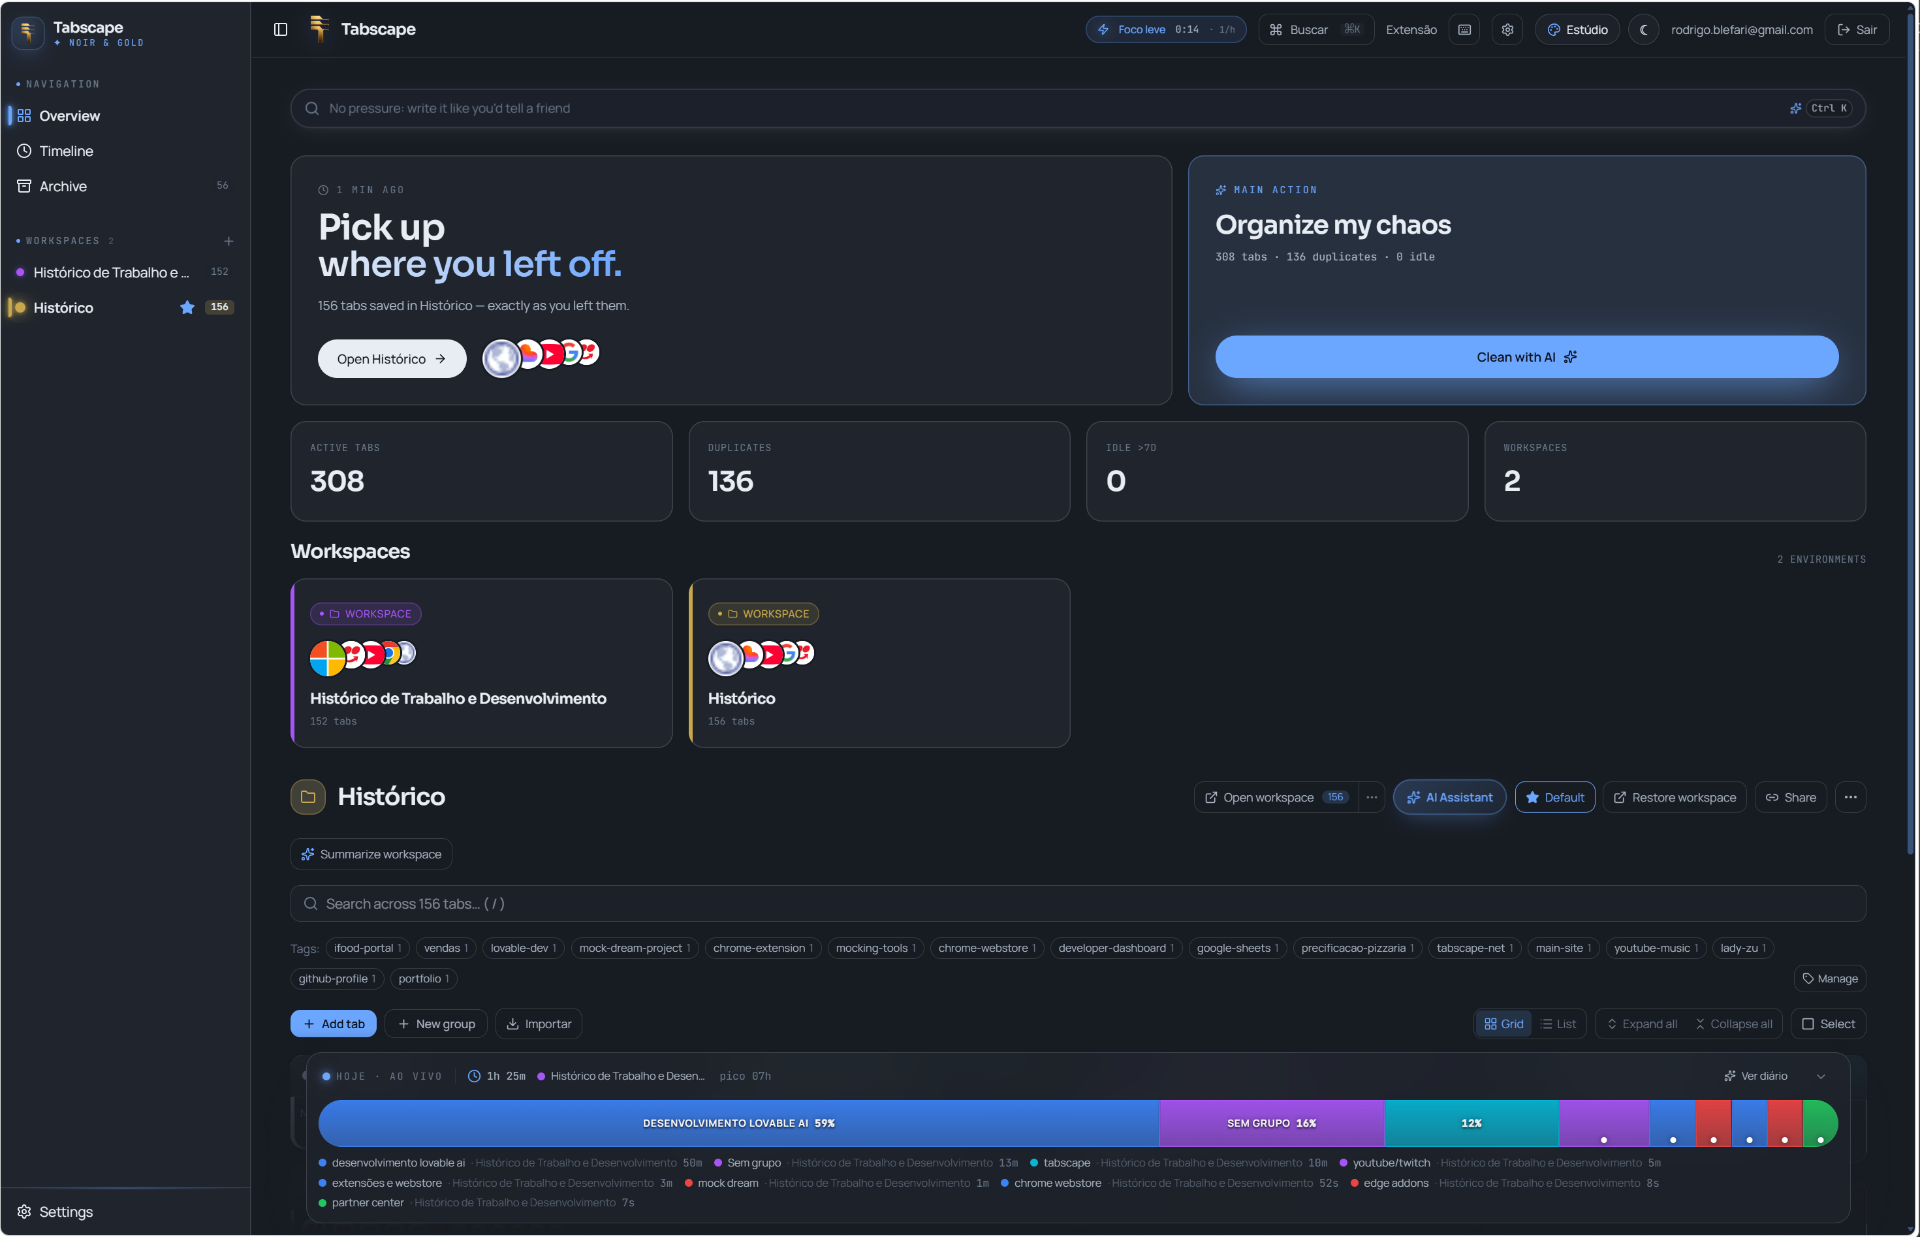Enable Select mode checkbox
Image resolution: width=1920 pixels, height=1237 pixels.
tap(1828, 1024)
